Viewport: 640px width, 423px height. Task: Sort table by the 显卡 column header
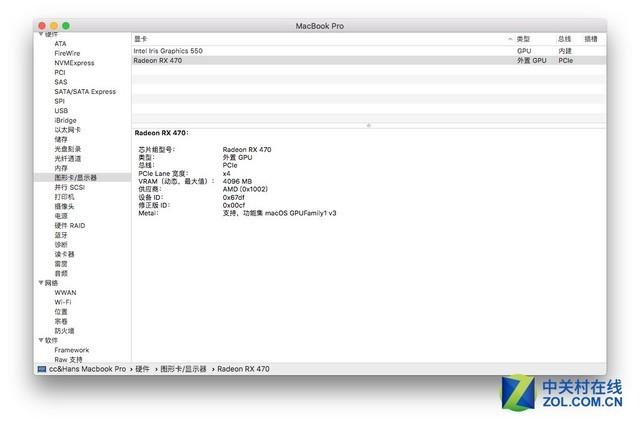[x=140, y=39]
